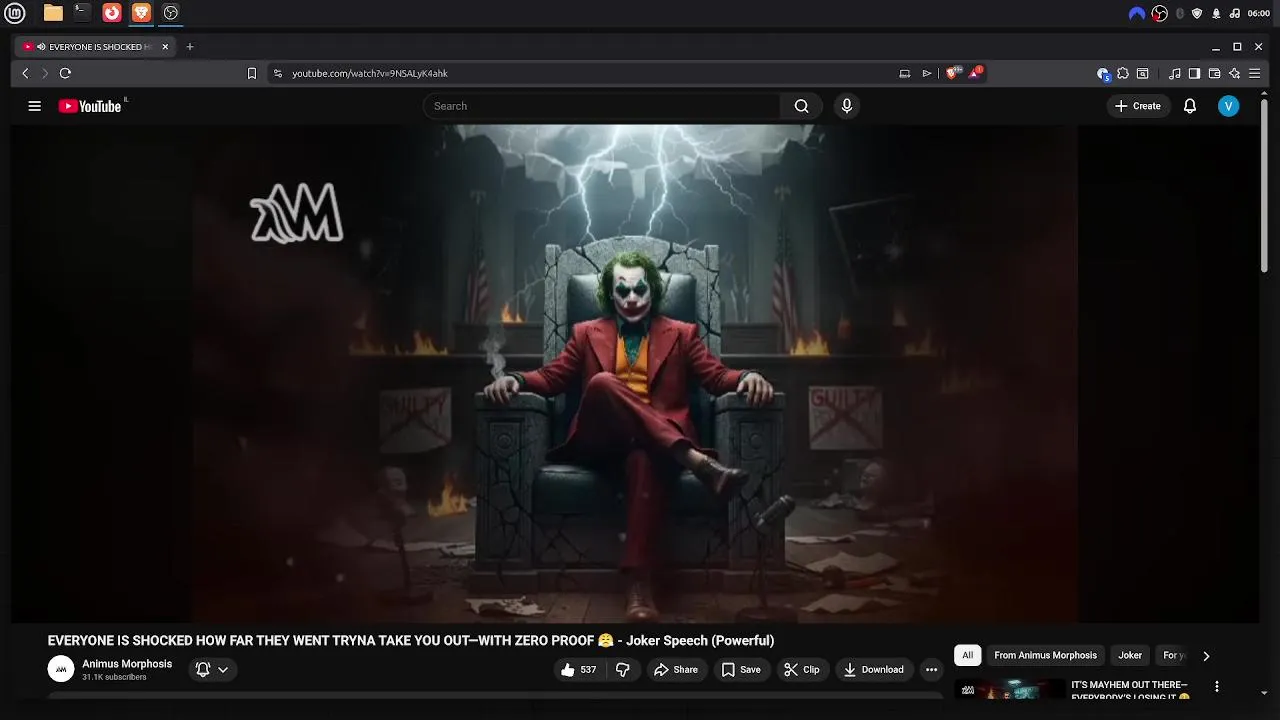The width and height of the screenshot is (1280, 720).
Task: Bookmark this page
Action: point(252,73)
